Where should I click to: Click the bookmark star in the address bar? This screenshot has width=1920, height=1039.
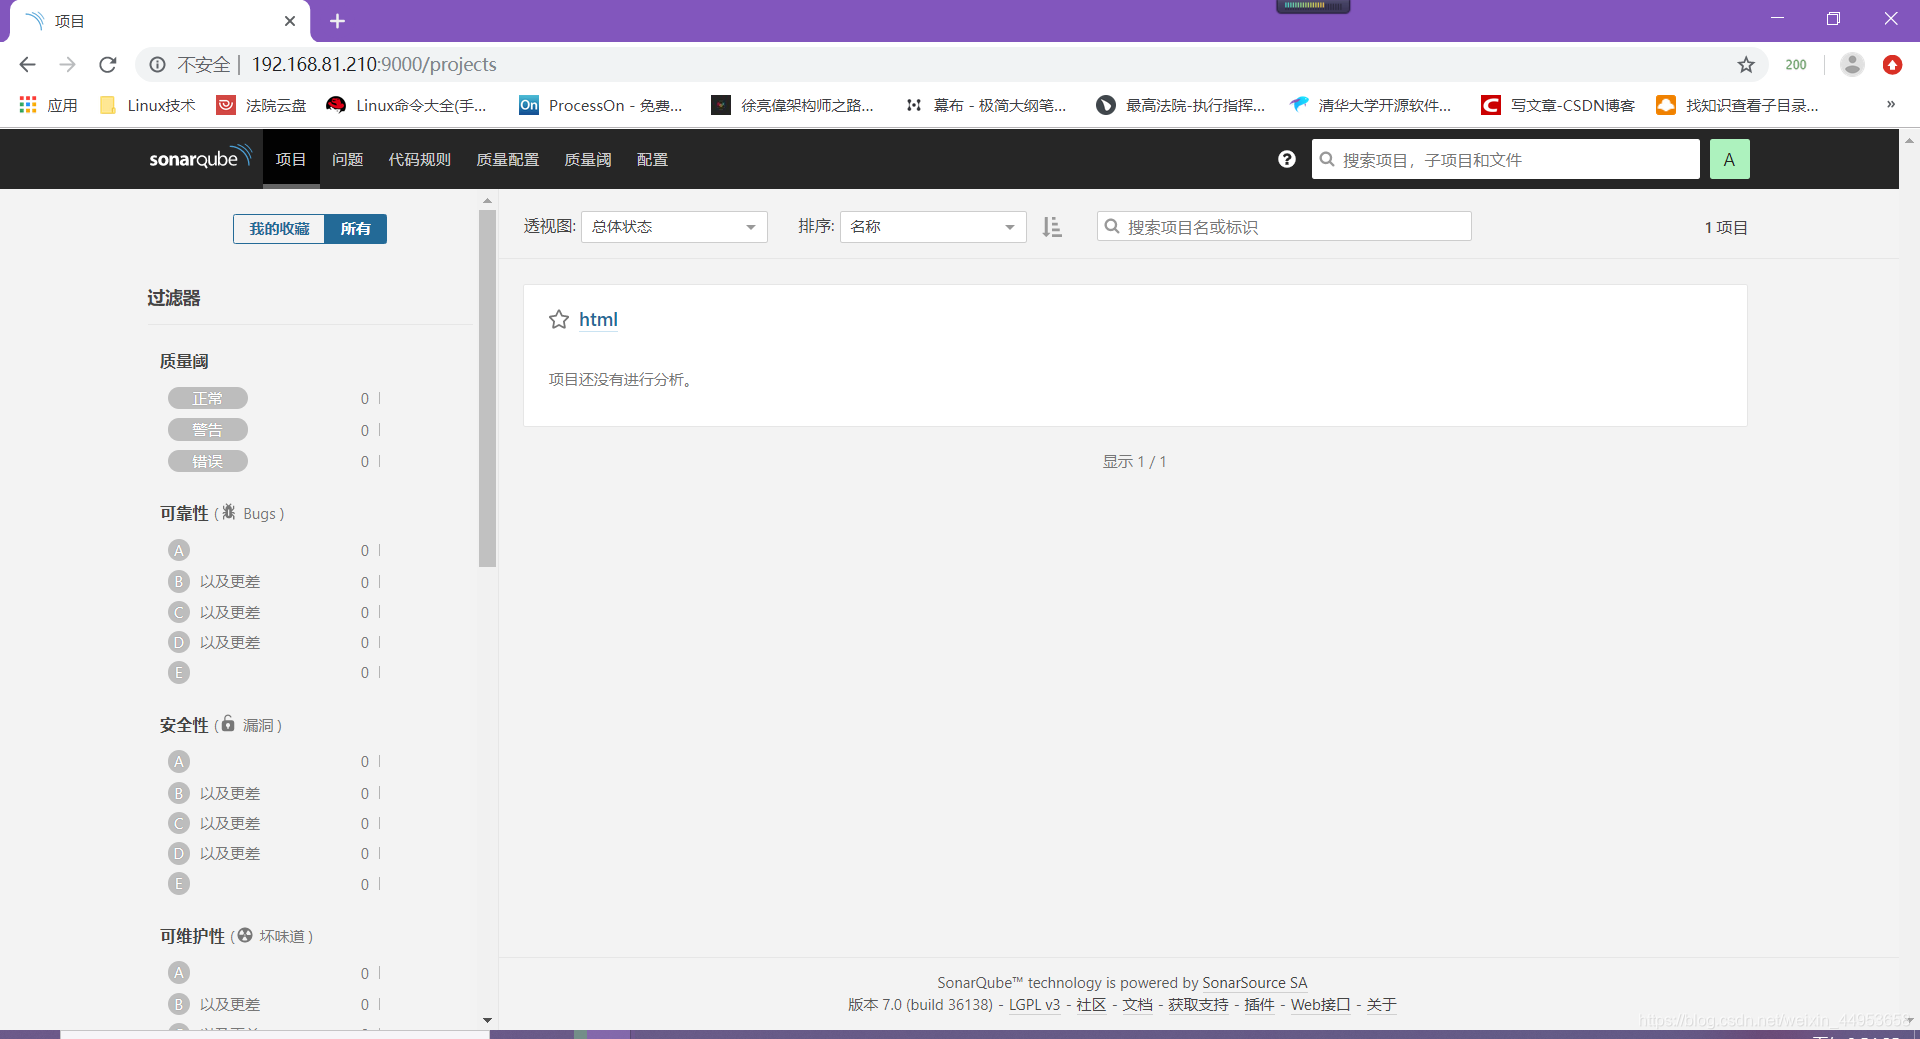[1746, 64]
